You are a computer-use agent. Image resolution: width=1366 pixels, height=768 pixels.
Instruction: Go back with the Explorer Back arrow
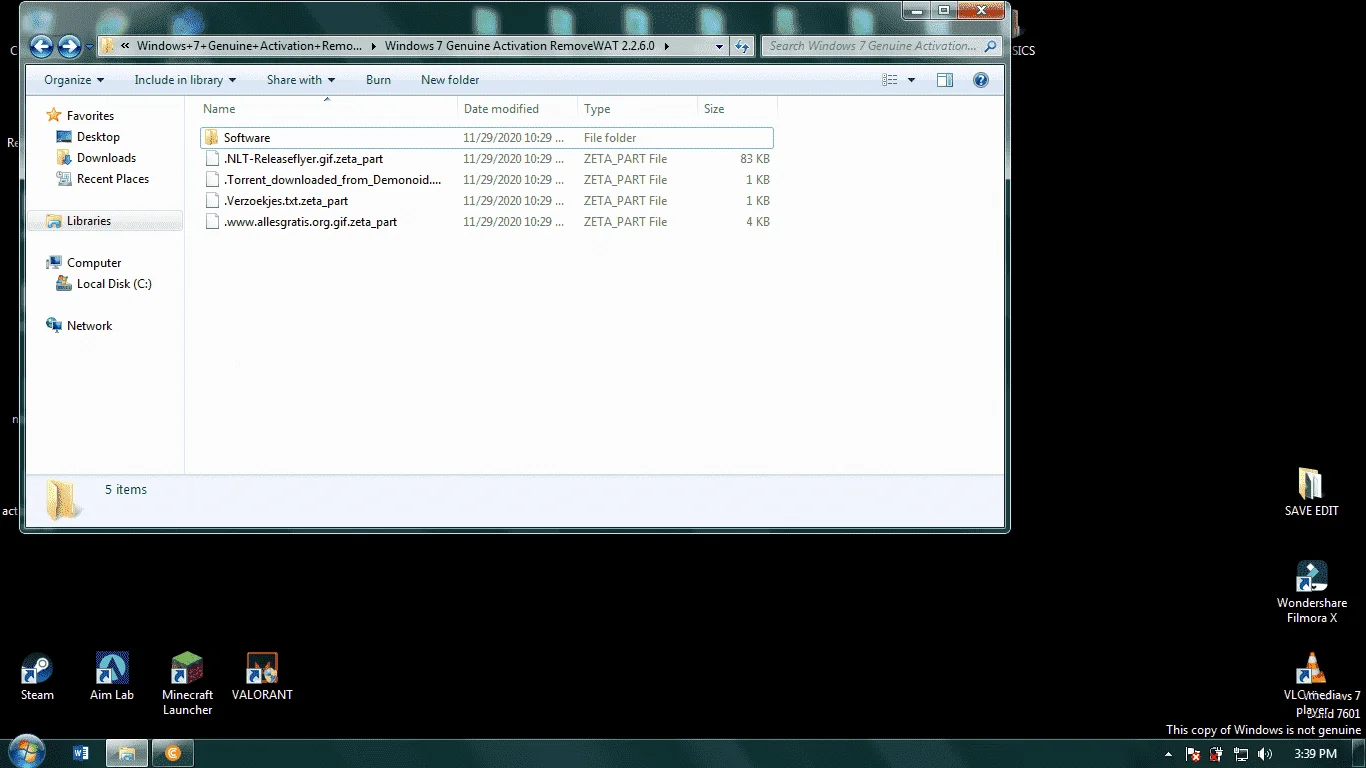[x=41, y=46]
